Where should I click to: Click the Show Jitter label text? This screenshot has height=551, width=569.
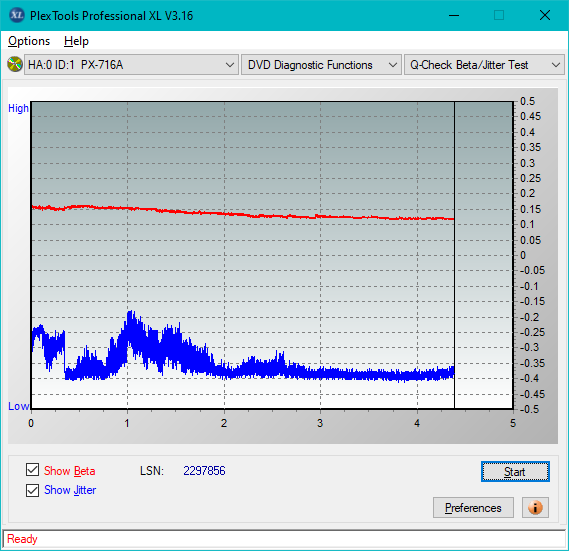[x=70, y=490]
